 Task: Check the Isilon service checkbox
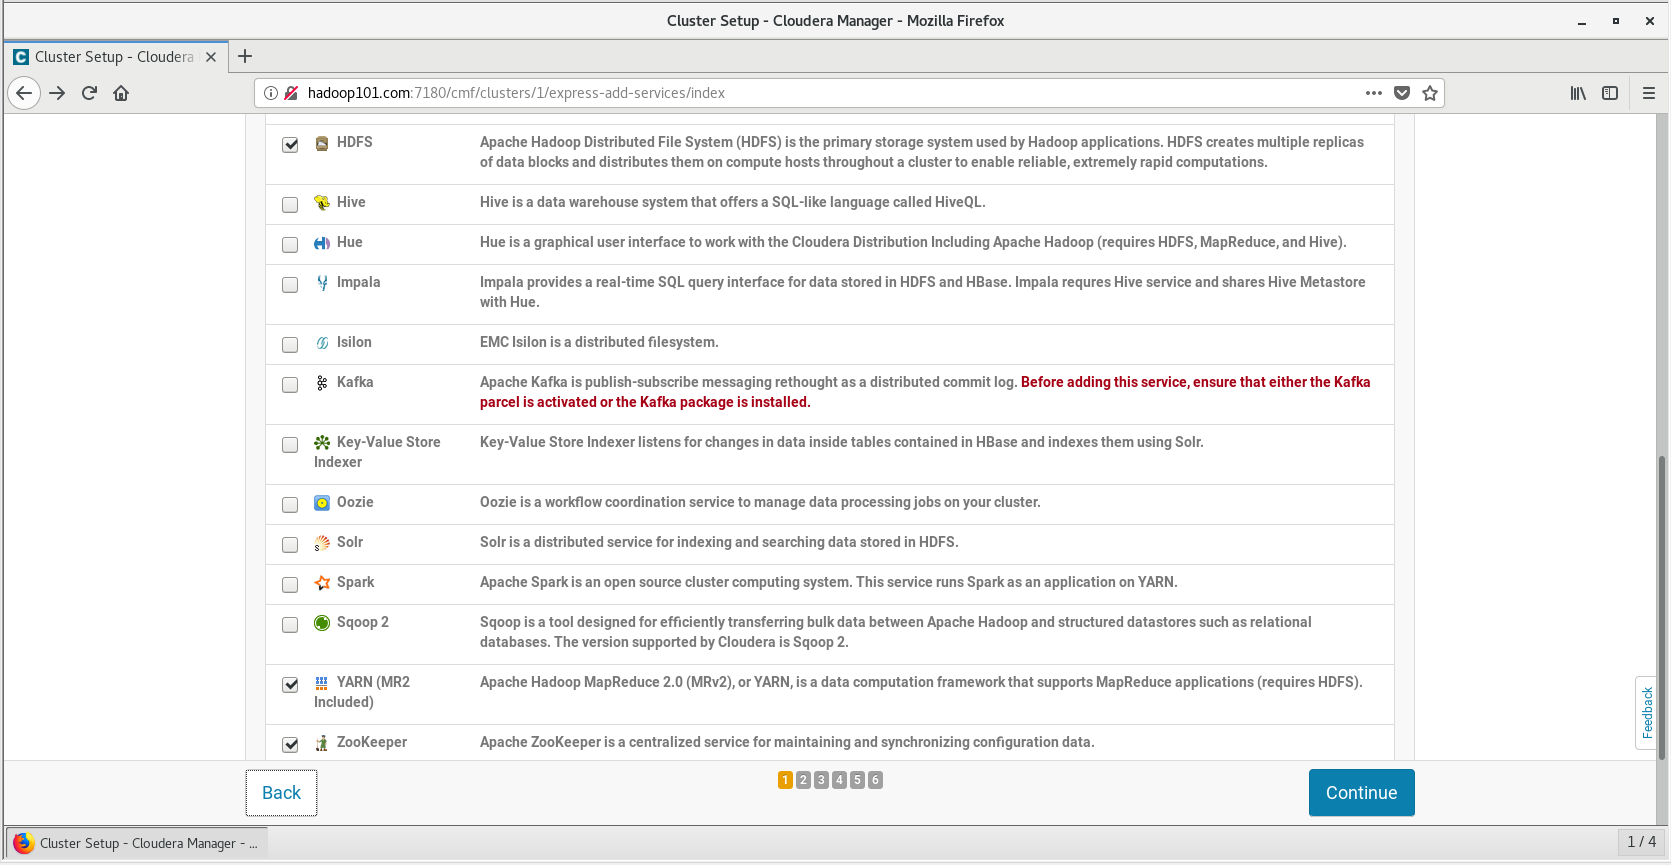click(x=290, y=344)
